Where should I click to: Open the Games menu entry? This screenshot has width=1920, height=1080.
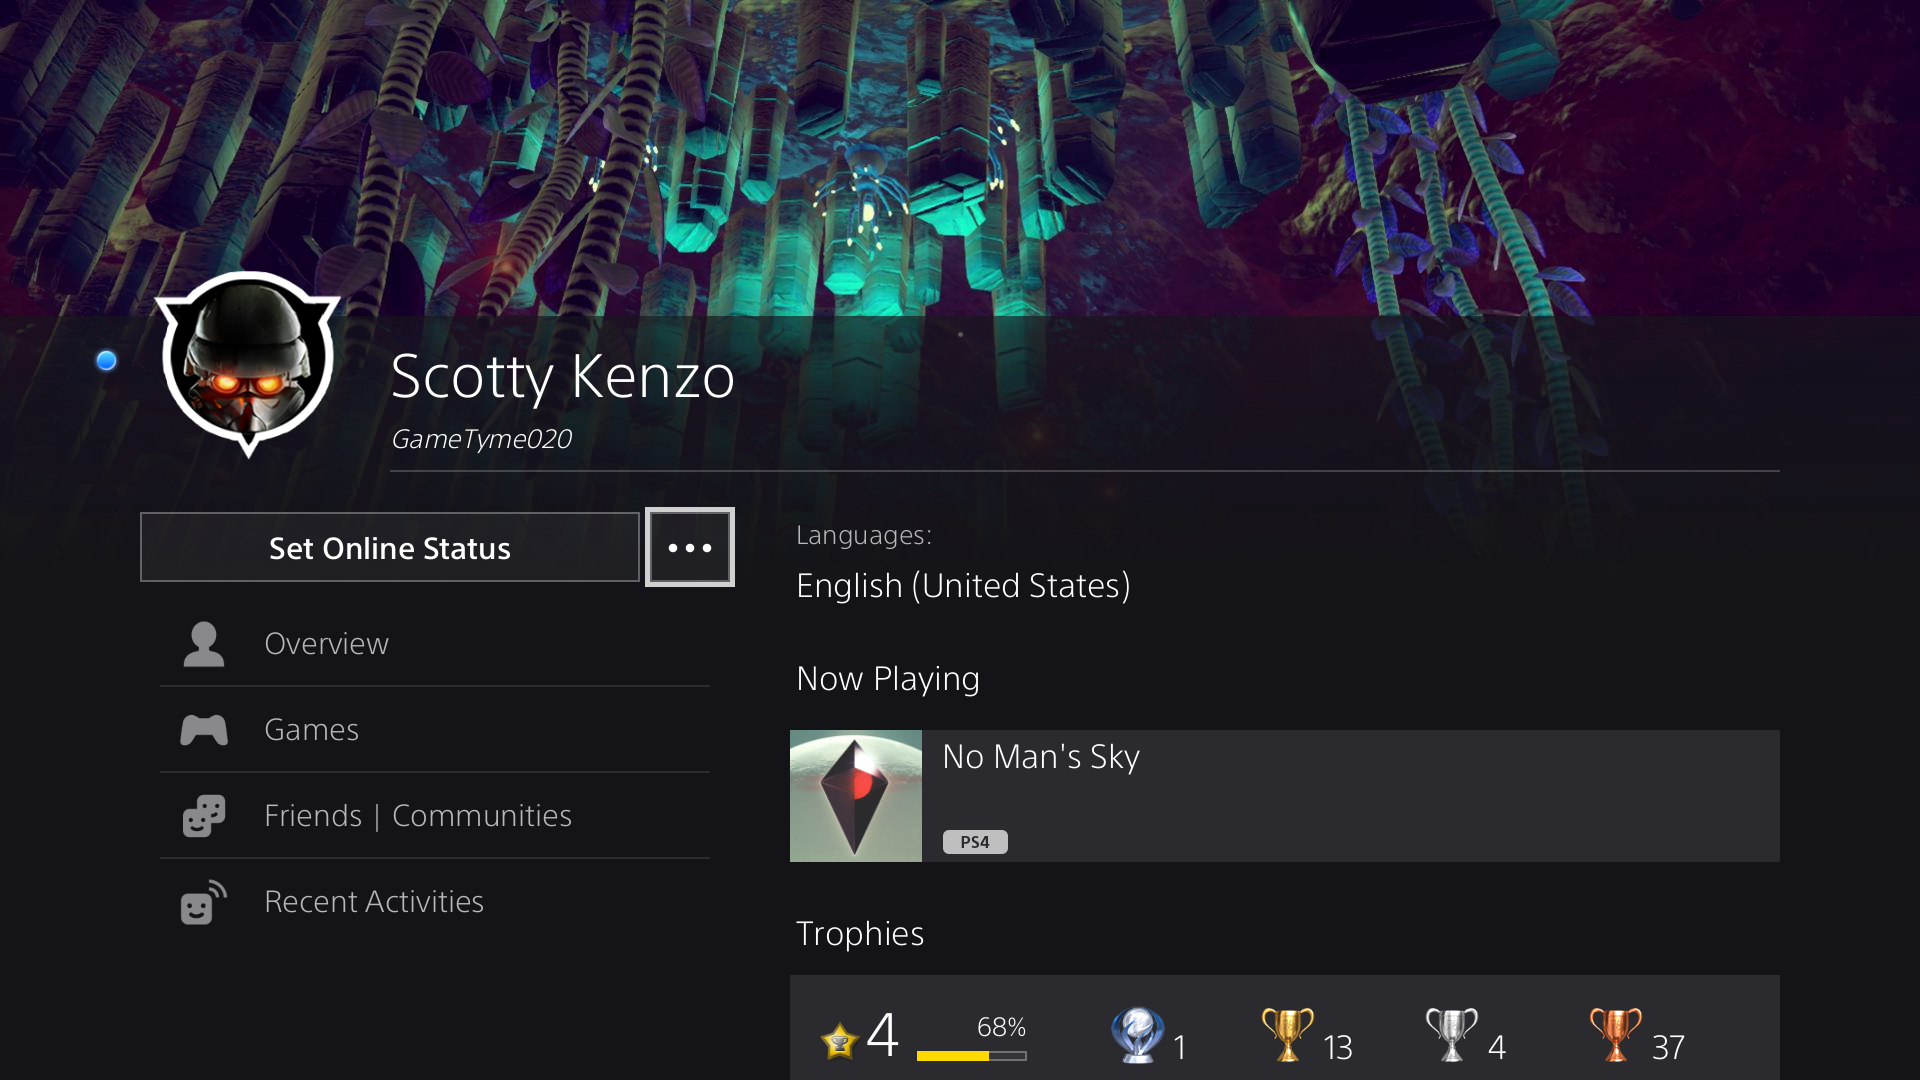[x=311, y=730]
